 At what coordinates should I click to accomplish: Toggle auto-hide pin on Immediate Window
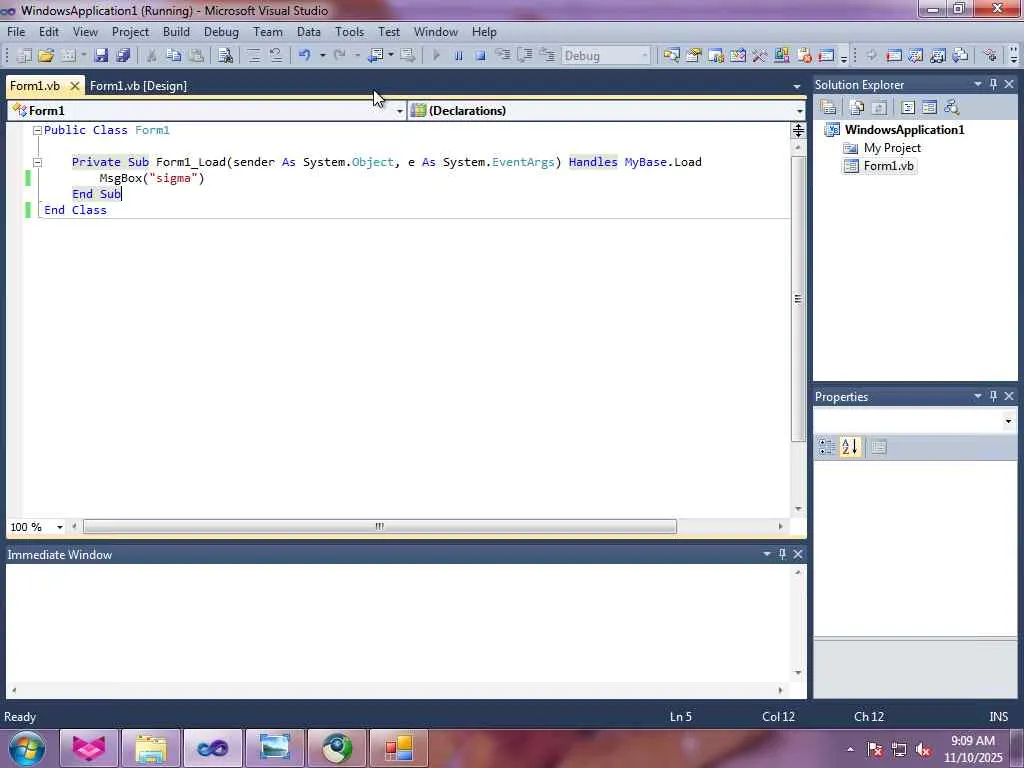tap(782, 554)
